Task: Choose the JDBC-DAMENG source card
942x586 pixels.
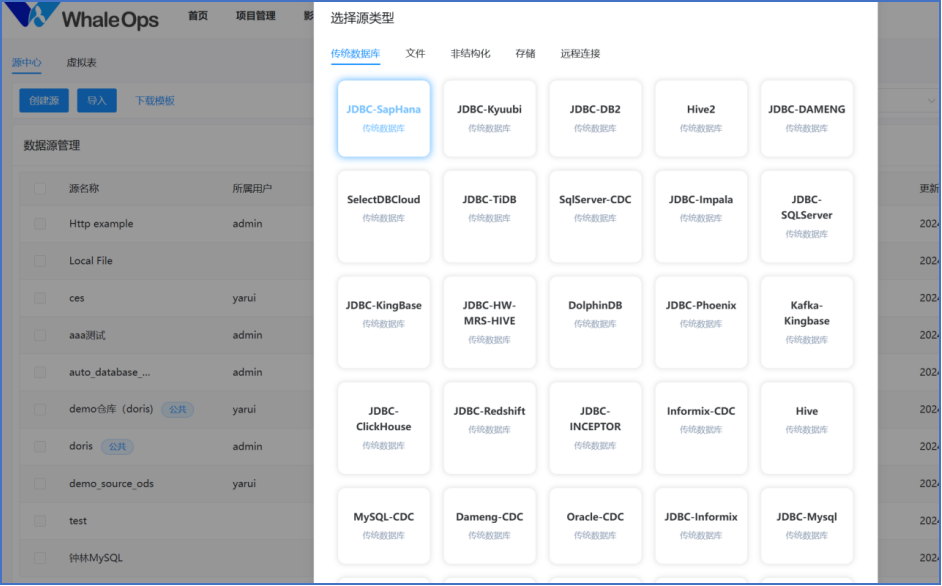Action: [806, 118]
